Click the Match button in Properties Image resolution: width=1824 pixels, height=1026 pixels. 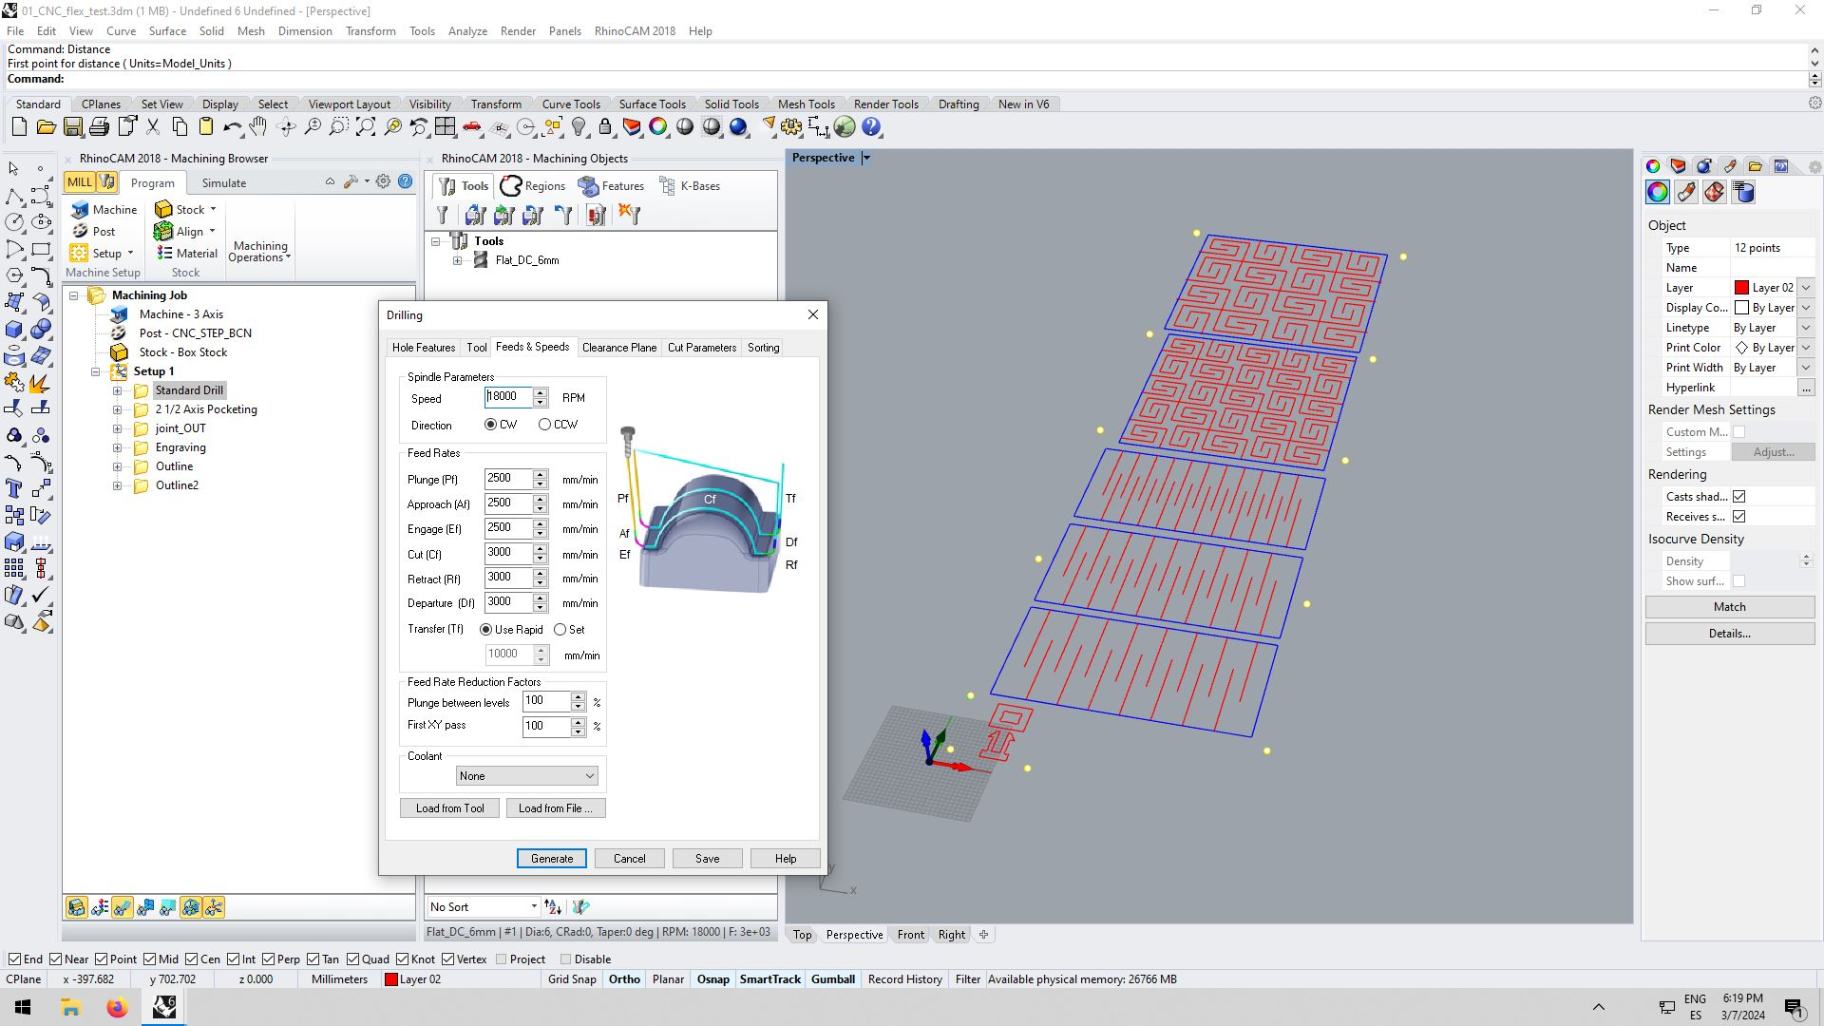[x=1729, y=607]
